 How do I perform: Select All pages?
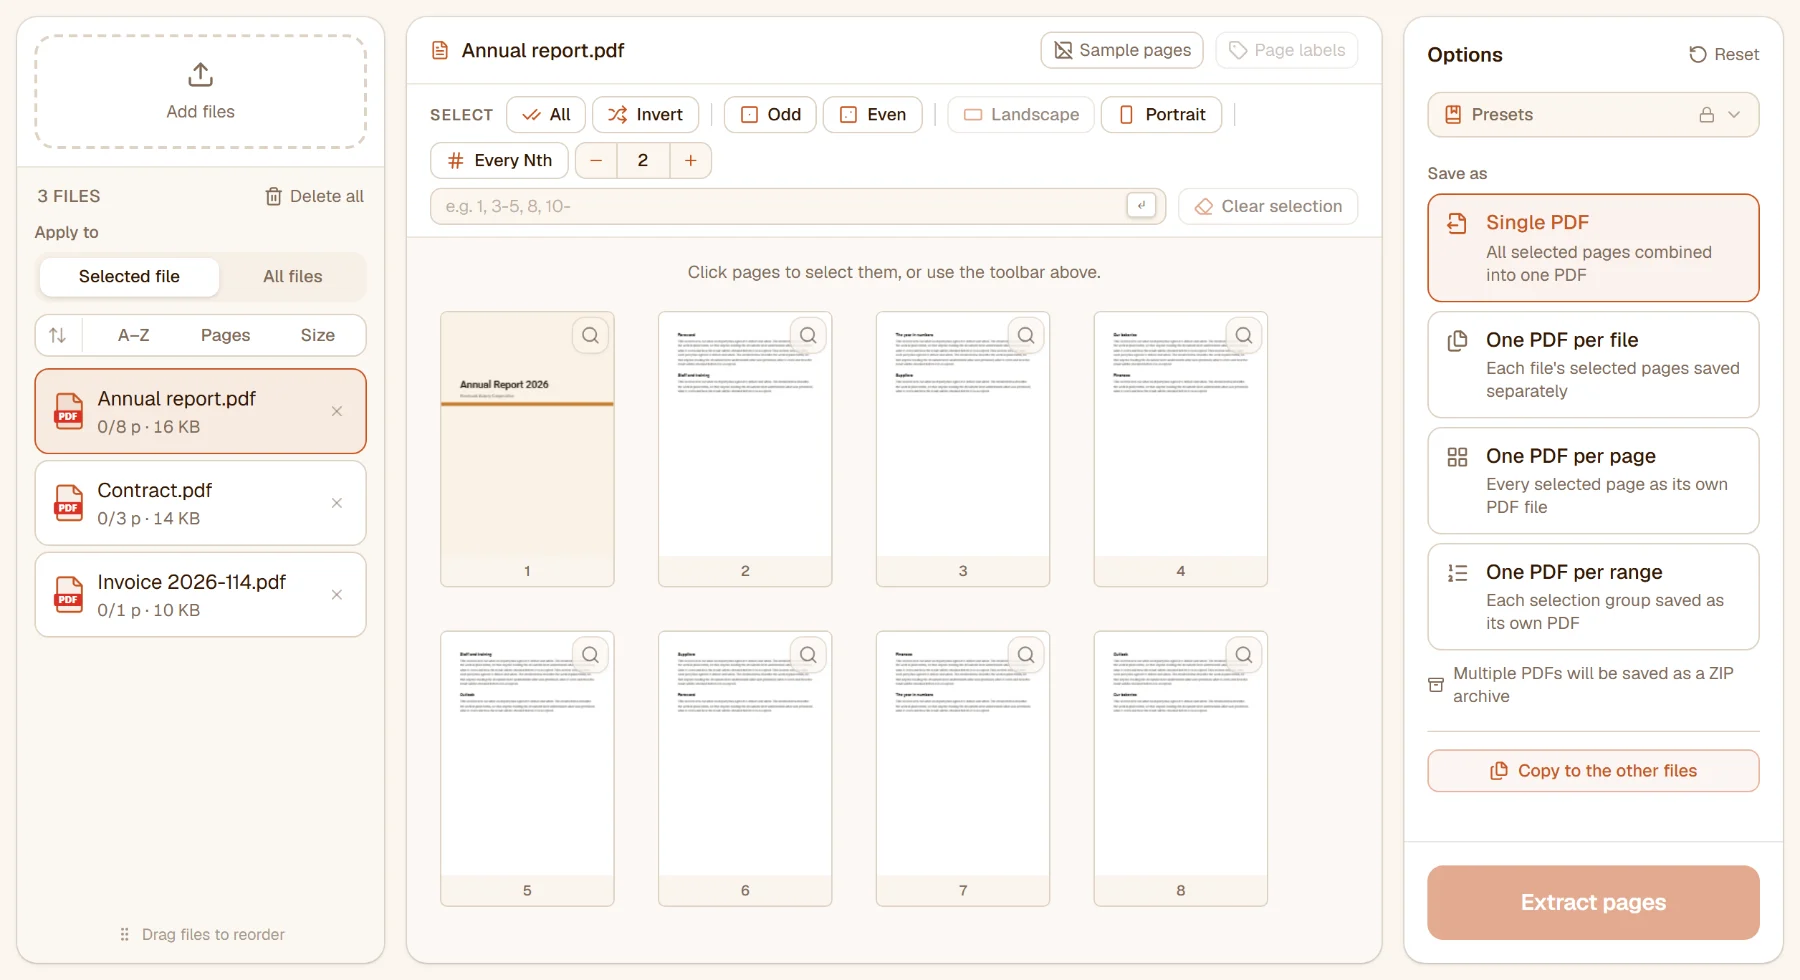pyautogui.click(x=546, y=115)
